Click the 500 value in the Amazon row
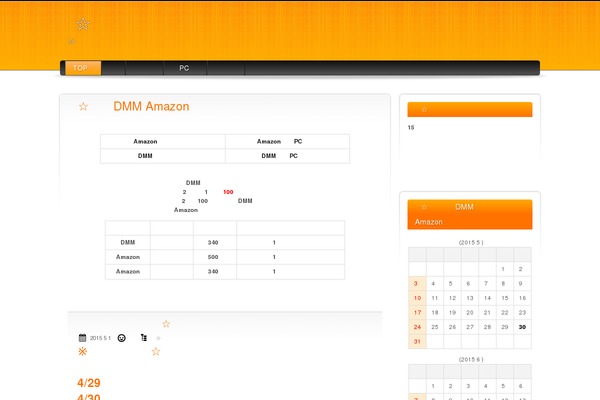Viewport: 600px width, 400px height. click(213, 257)
